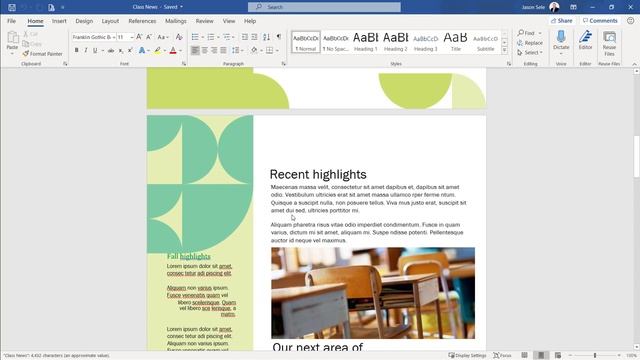Click Display Settings in status bar

[x=467, y=356]
